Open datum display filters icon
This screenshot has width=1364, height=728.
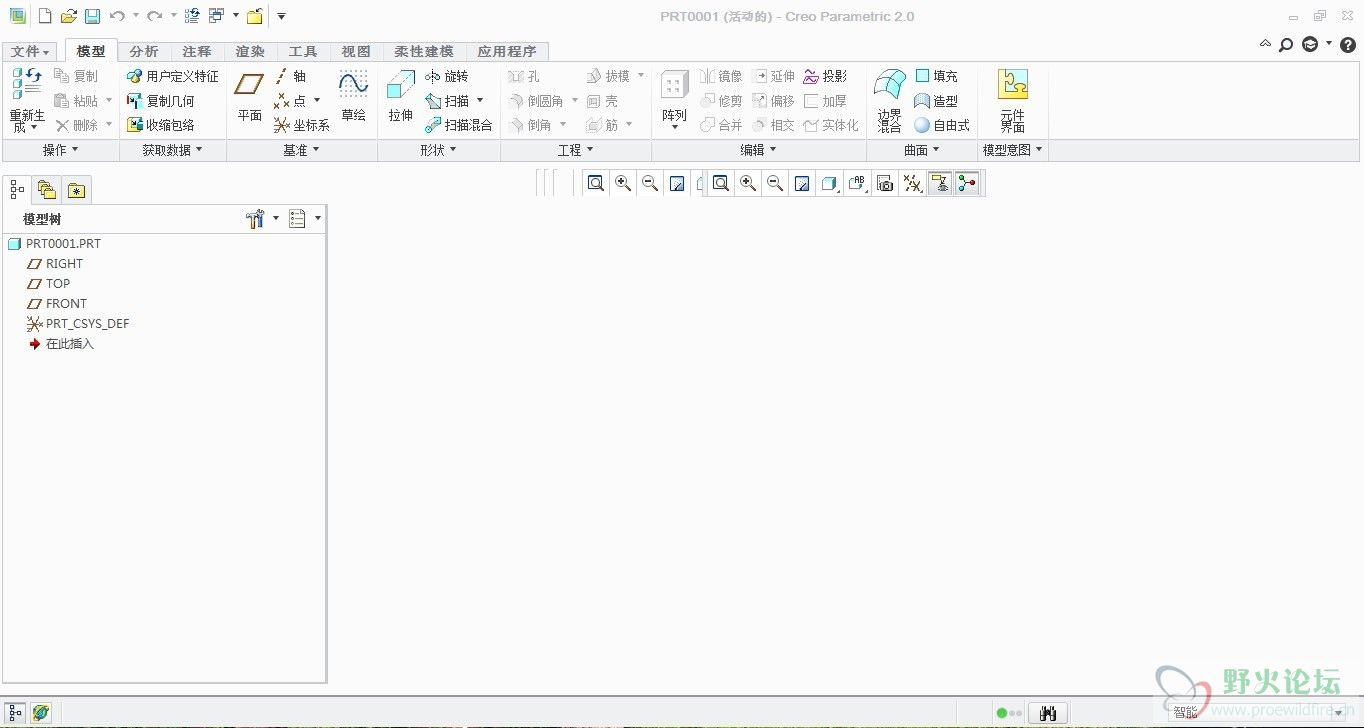912,183
